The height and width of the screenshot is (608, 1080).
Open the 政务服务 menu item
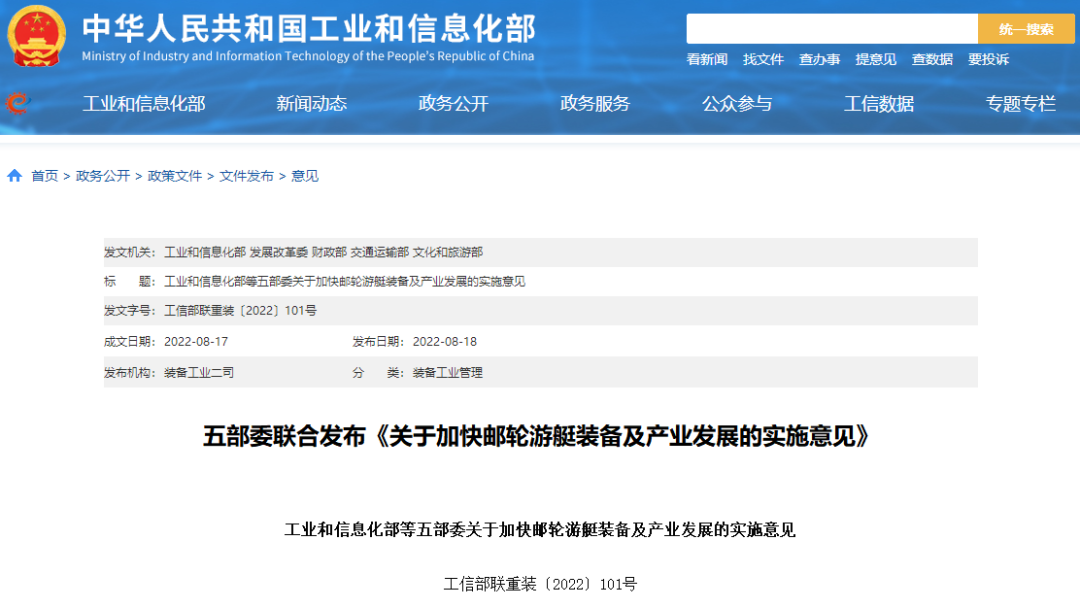595,103
